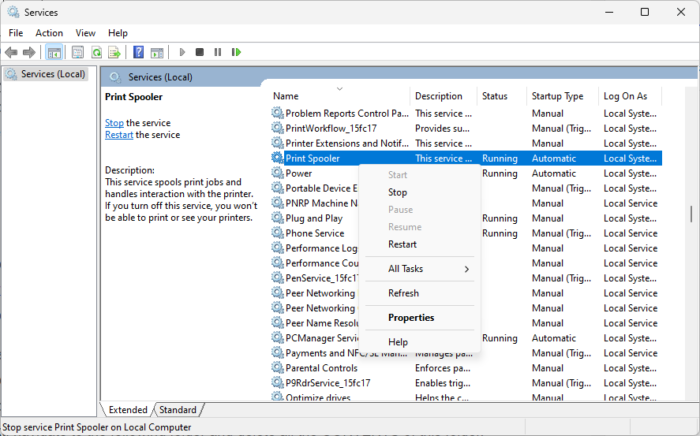The image size is (700, 436).
Task: Click the Export List toolbar icon
Action: [x=115, y=52]
